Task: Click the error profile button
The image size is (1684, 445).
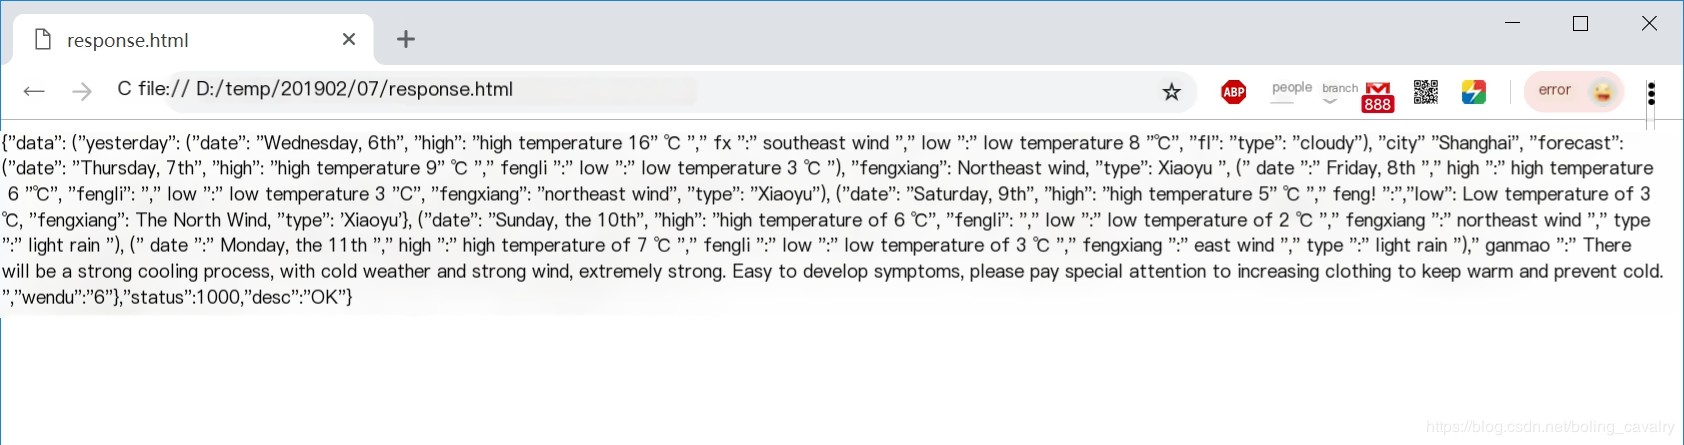Action: (x=1574, y=91)
